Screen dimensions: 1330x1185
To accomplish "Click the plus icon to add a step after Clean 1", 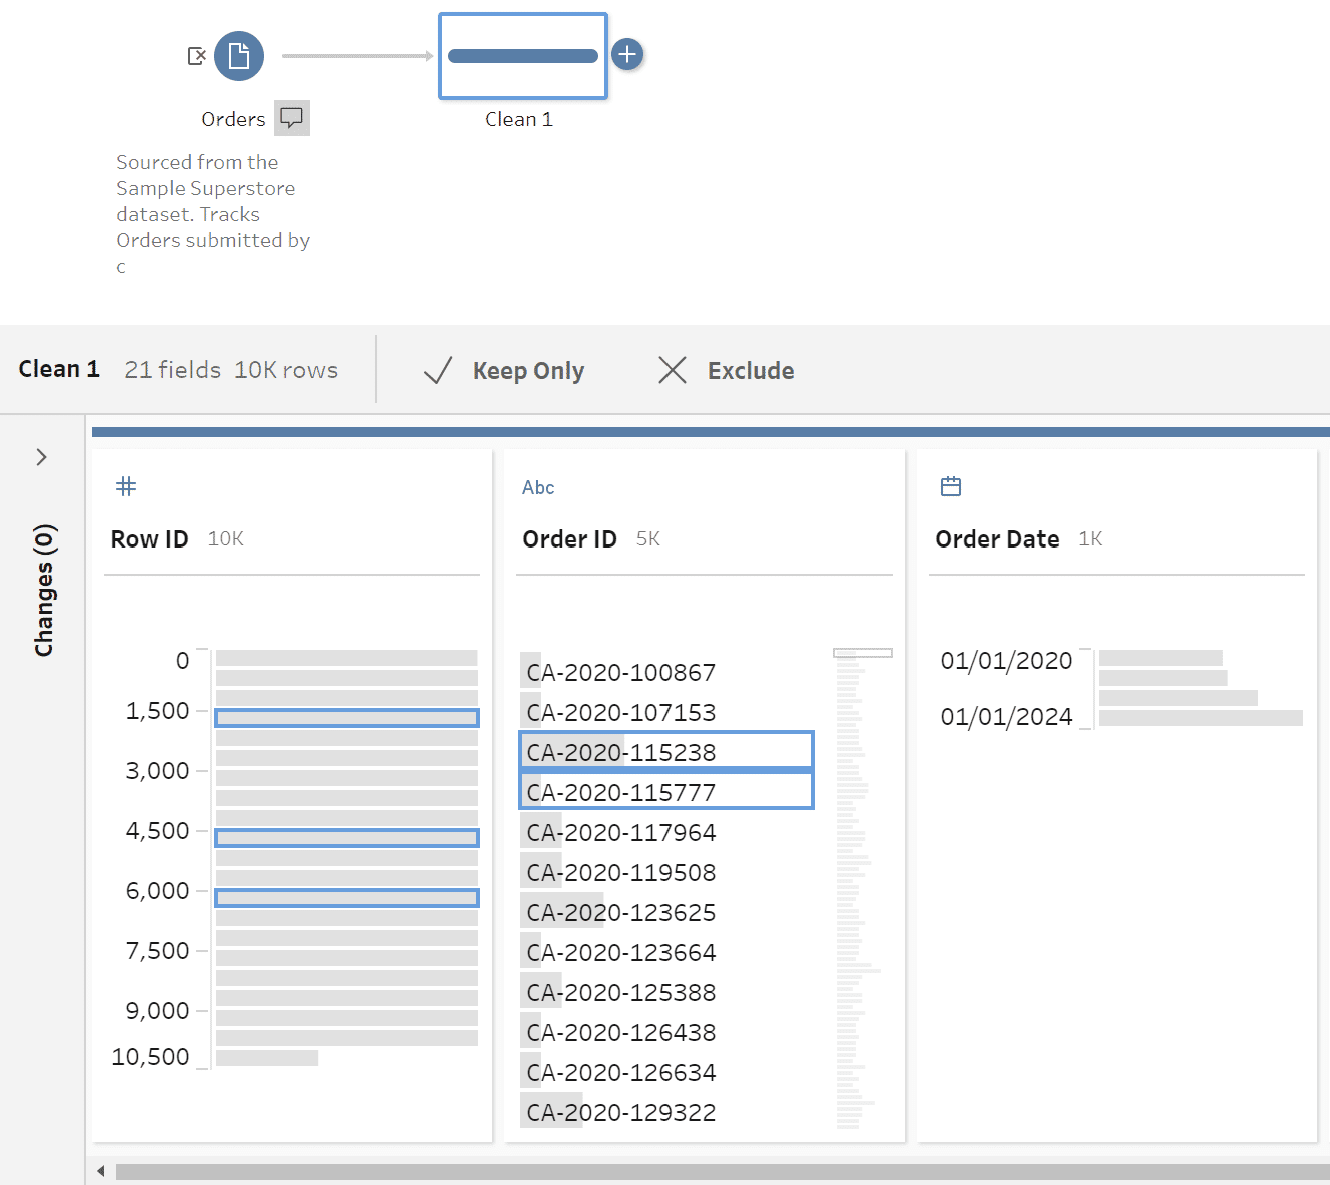I will pos(627,54).
